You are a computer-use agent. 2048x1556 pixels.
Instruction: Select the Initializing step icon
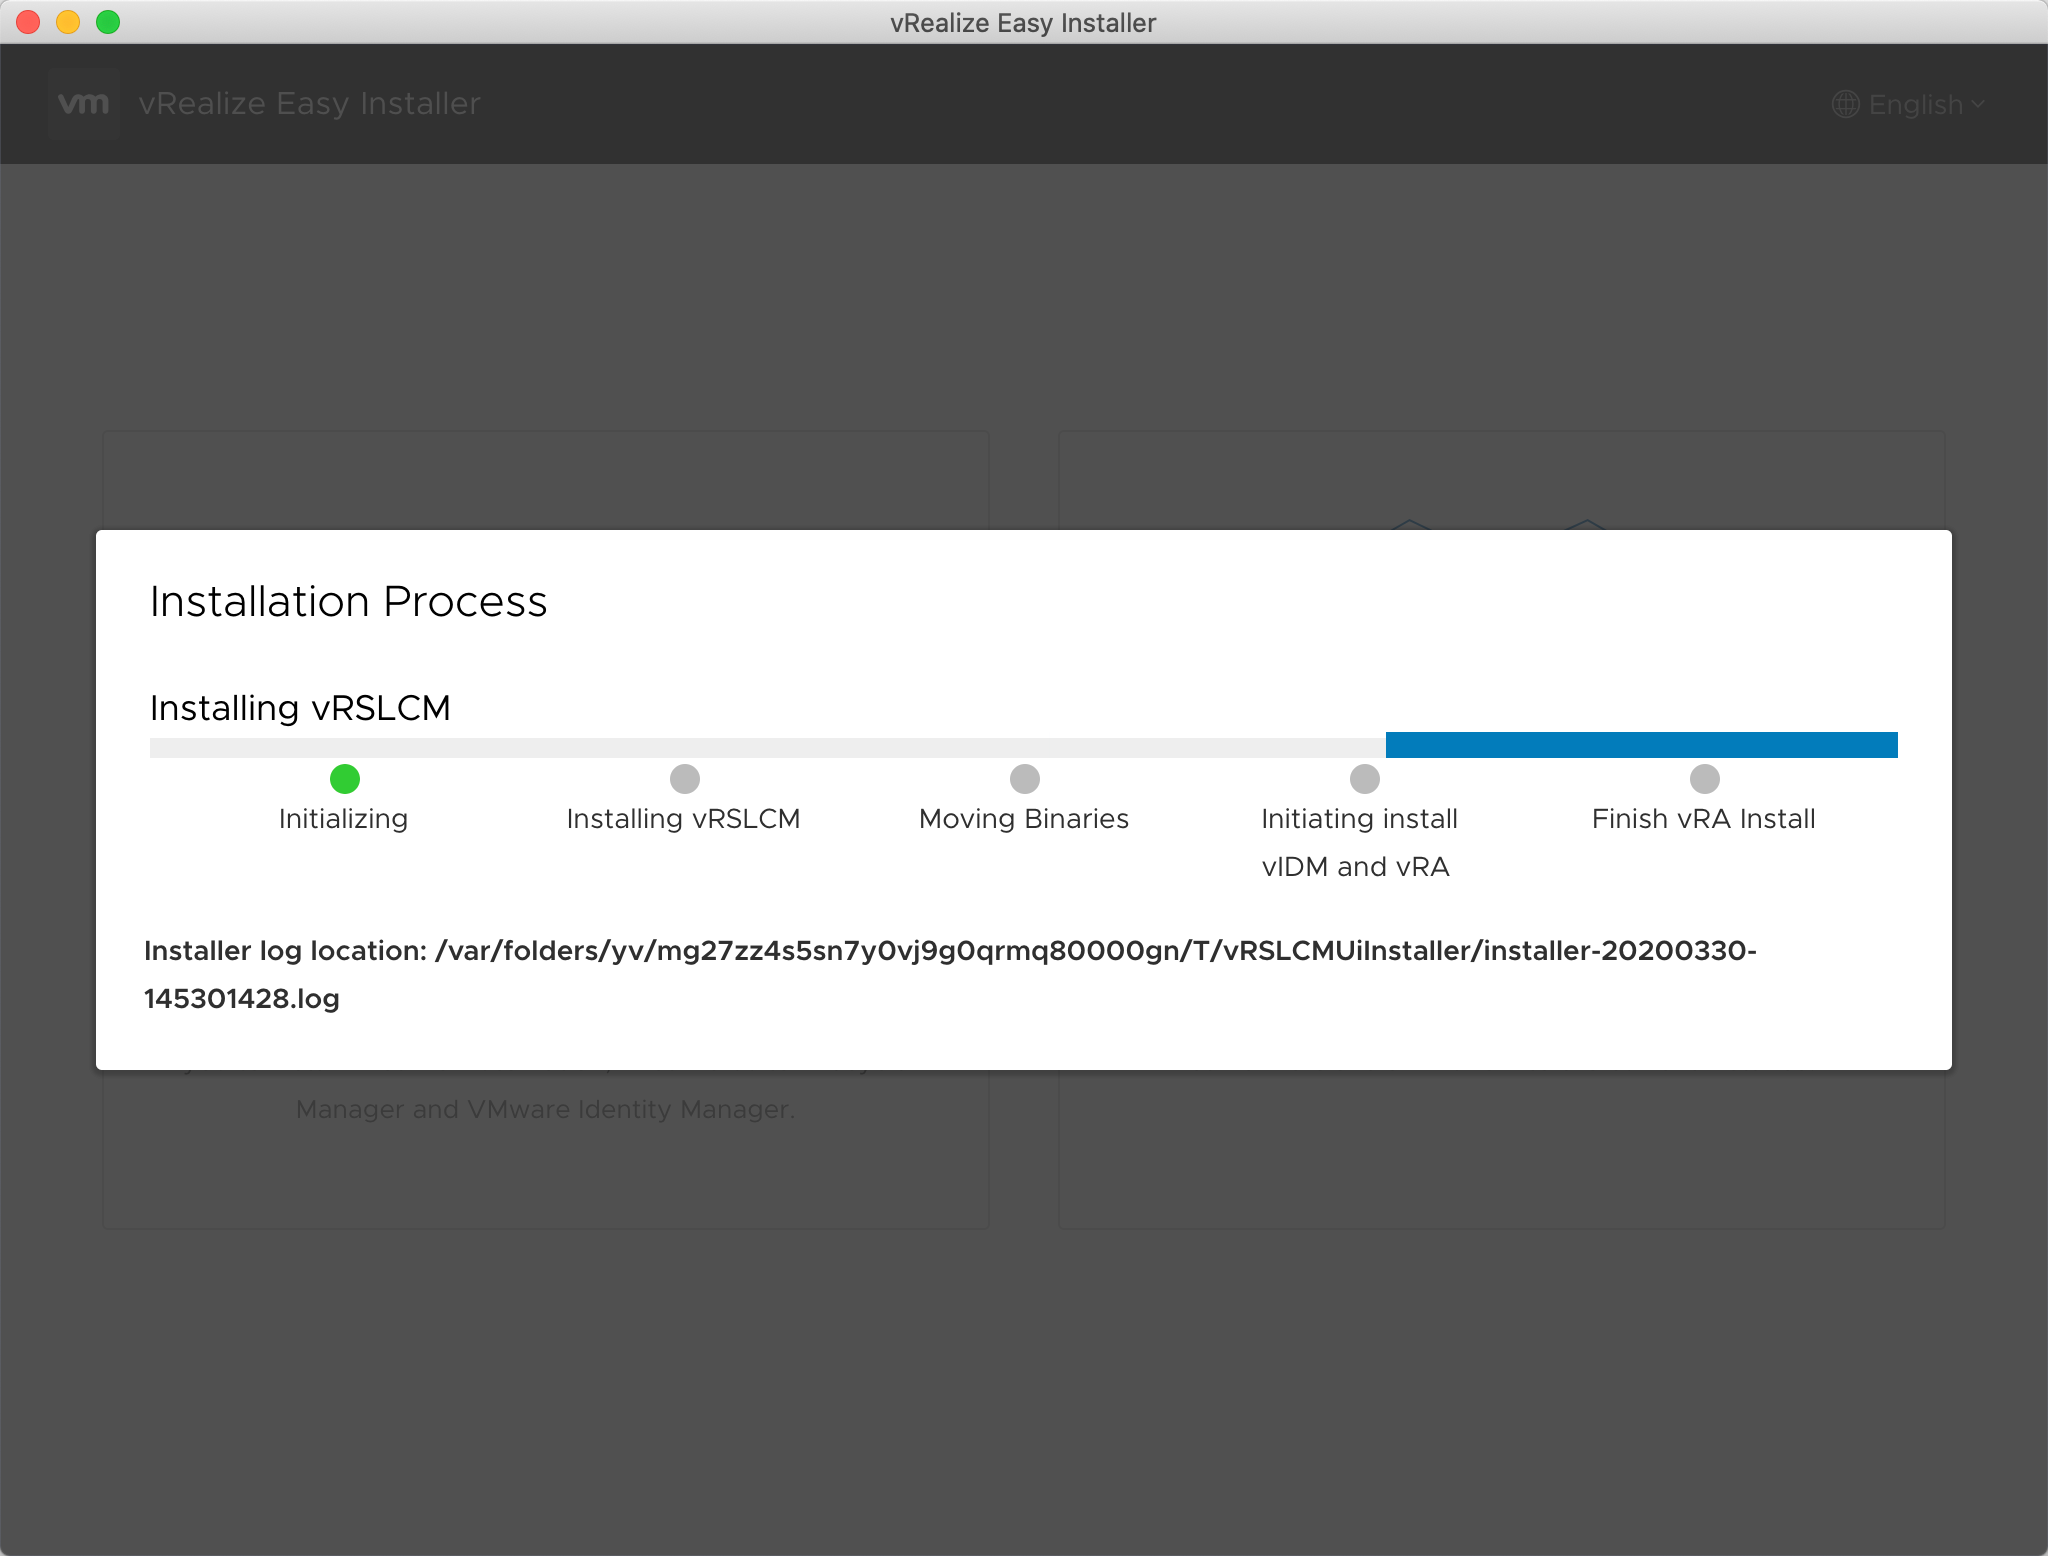[x=345, y=778]
